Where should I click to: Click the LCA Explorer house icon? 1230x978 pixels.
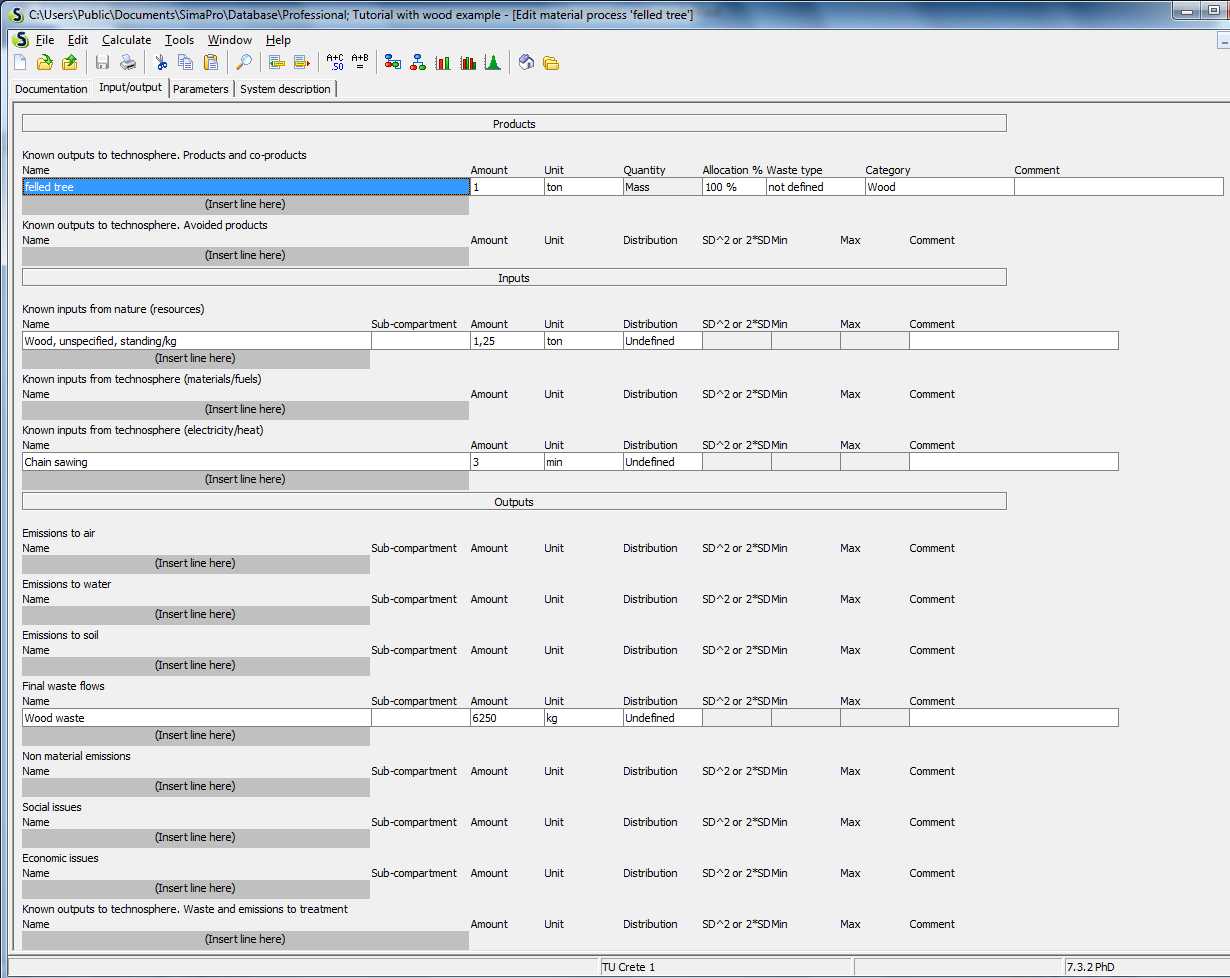tap(526, 63)
